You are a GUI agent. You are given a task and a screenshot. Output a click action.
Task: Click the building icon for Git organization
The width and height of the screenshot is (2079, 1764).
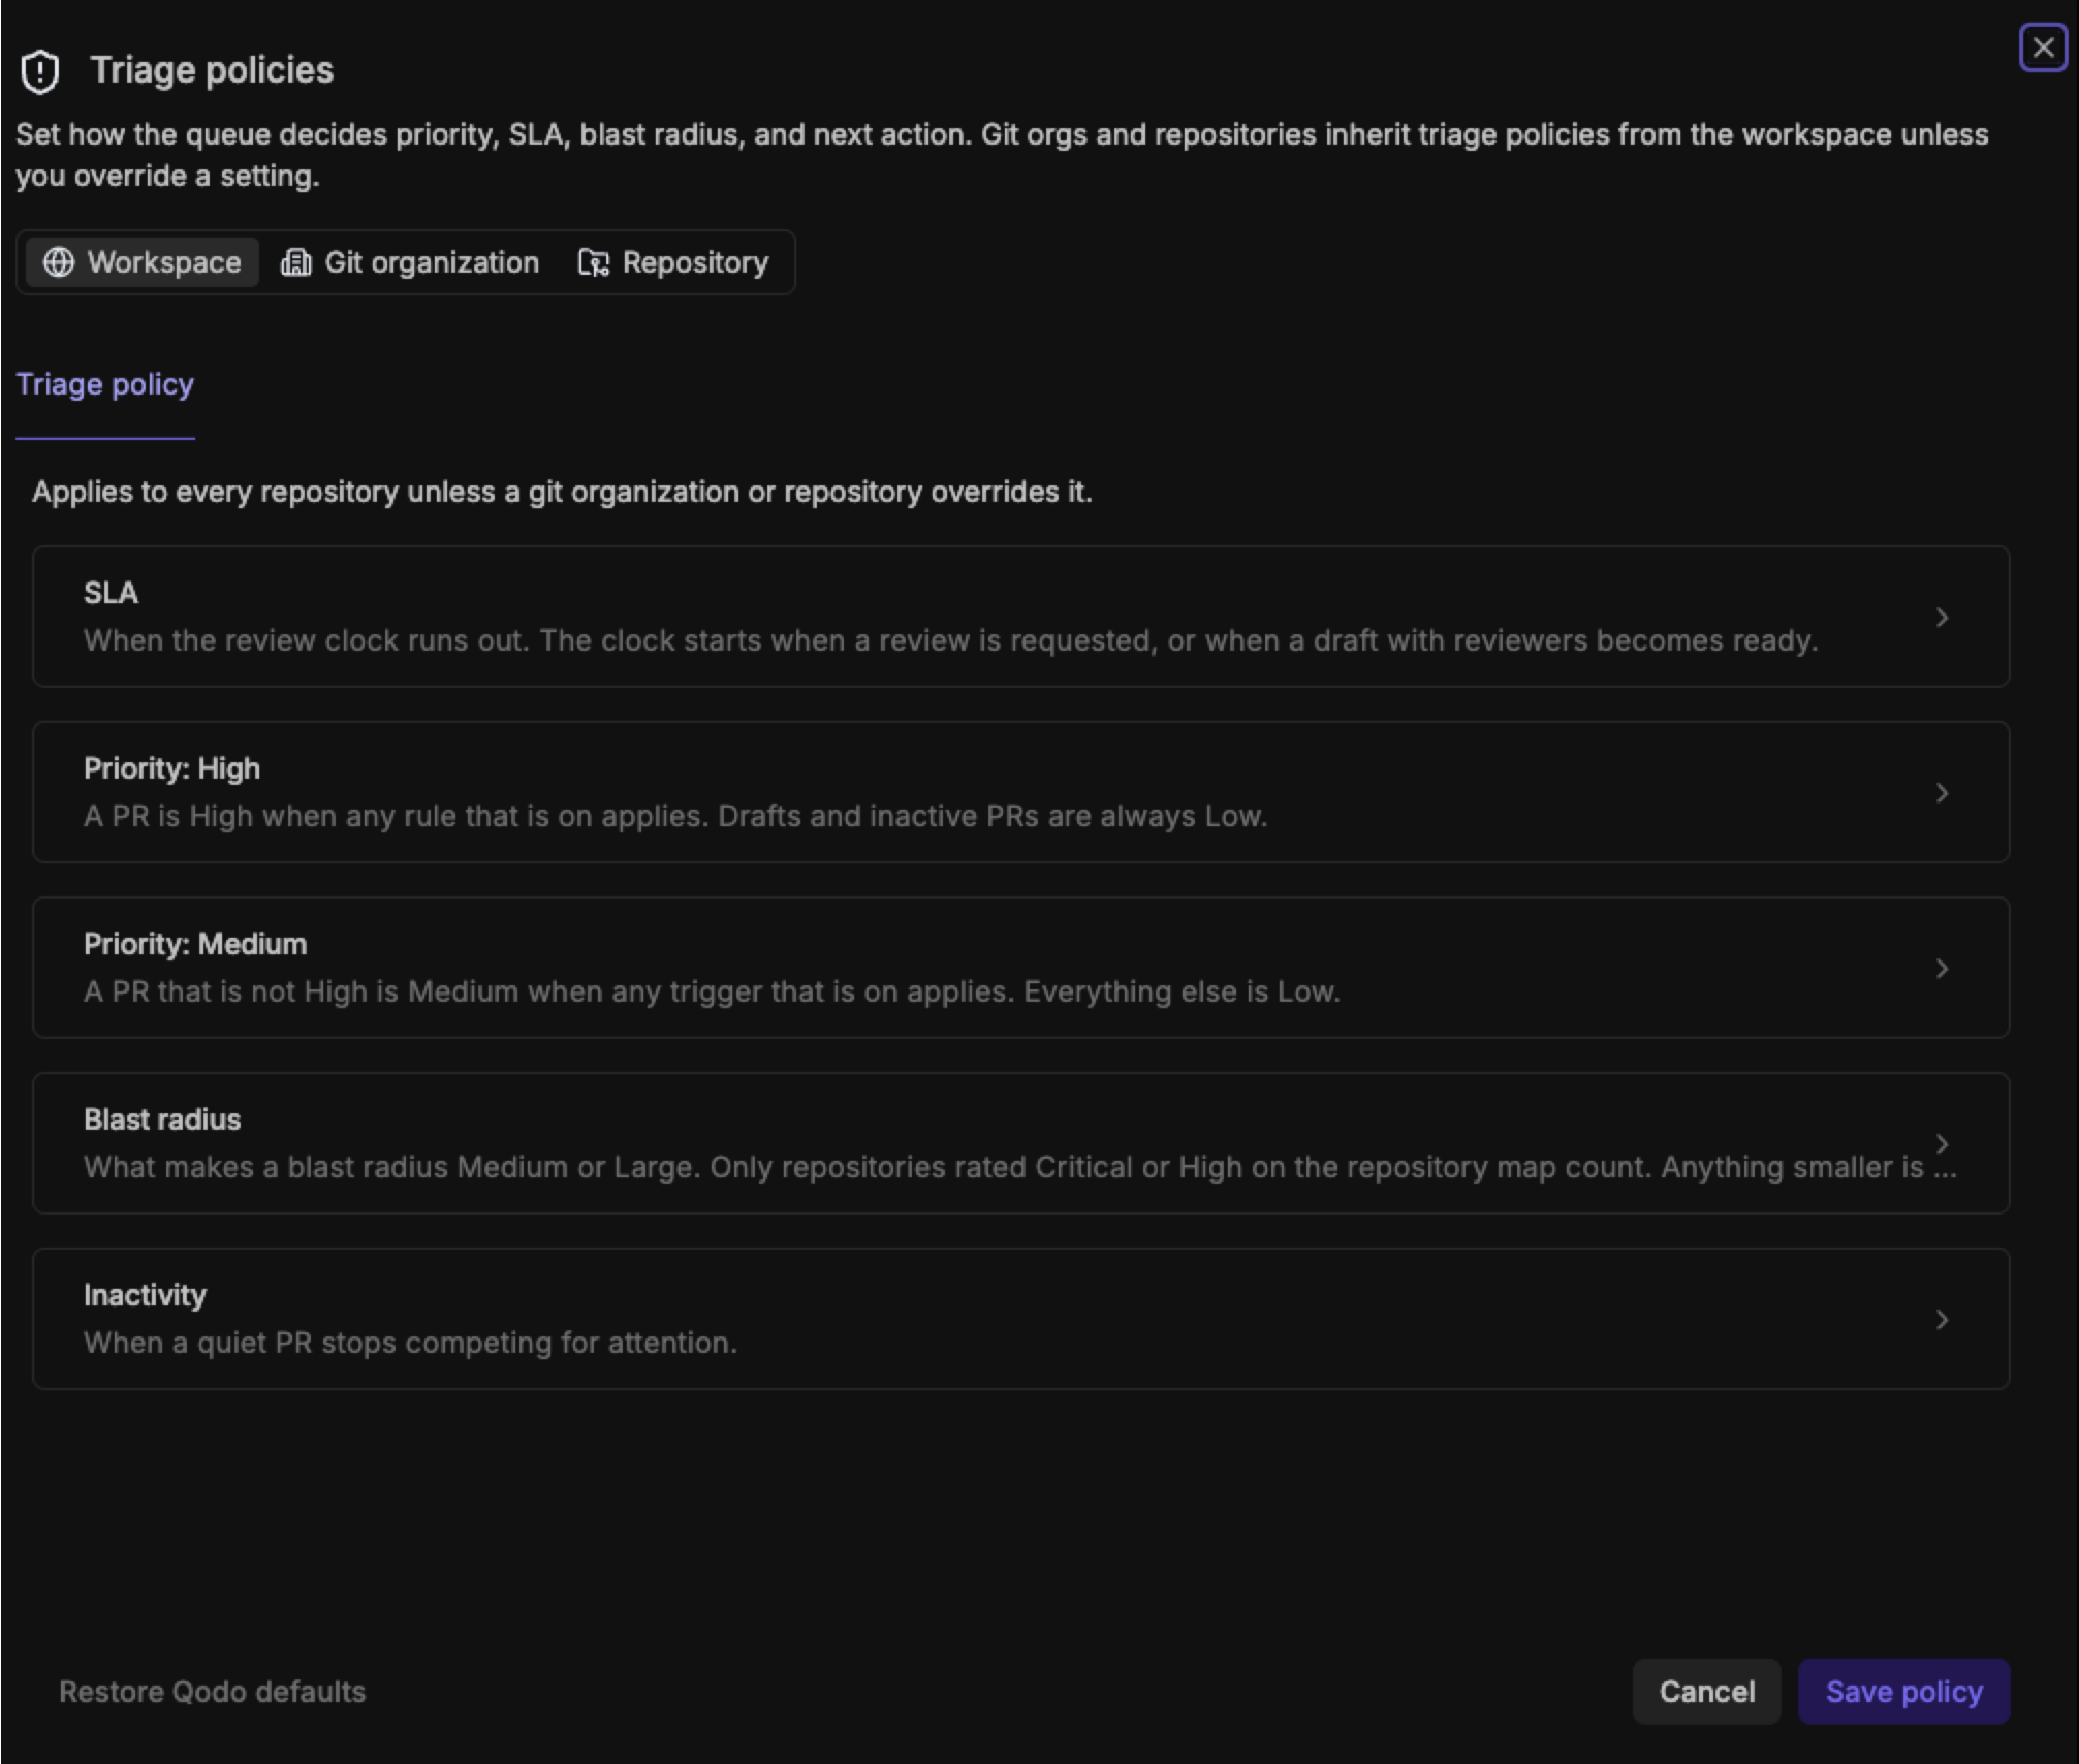[295, 262]
